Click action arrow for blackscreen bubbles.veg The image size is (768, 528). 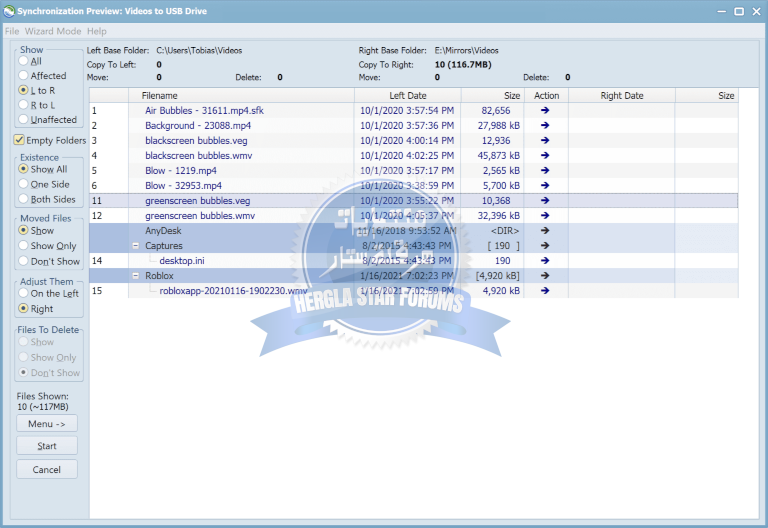click(545, 141)
